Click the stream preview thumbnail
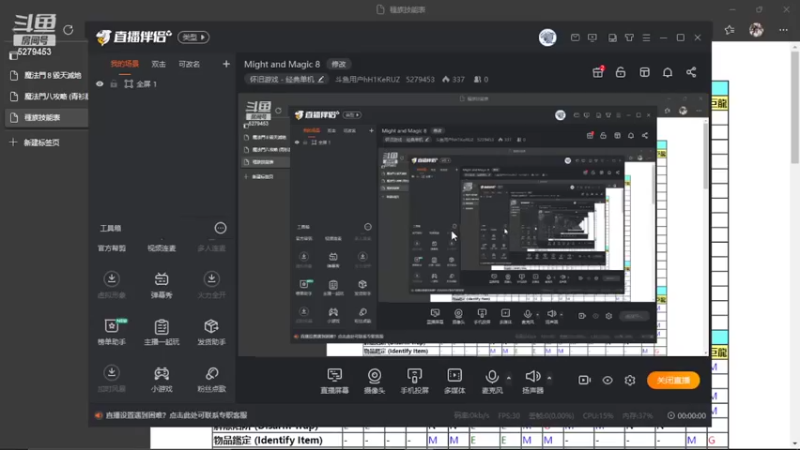Screen dimensions: 800x450 coord(474,225)
